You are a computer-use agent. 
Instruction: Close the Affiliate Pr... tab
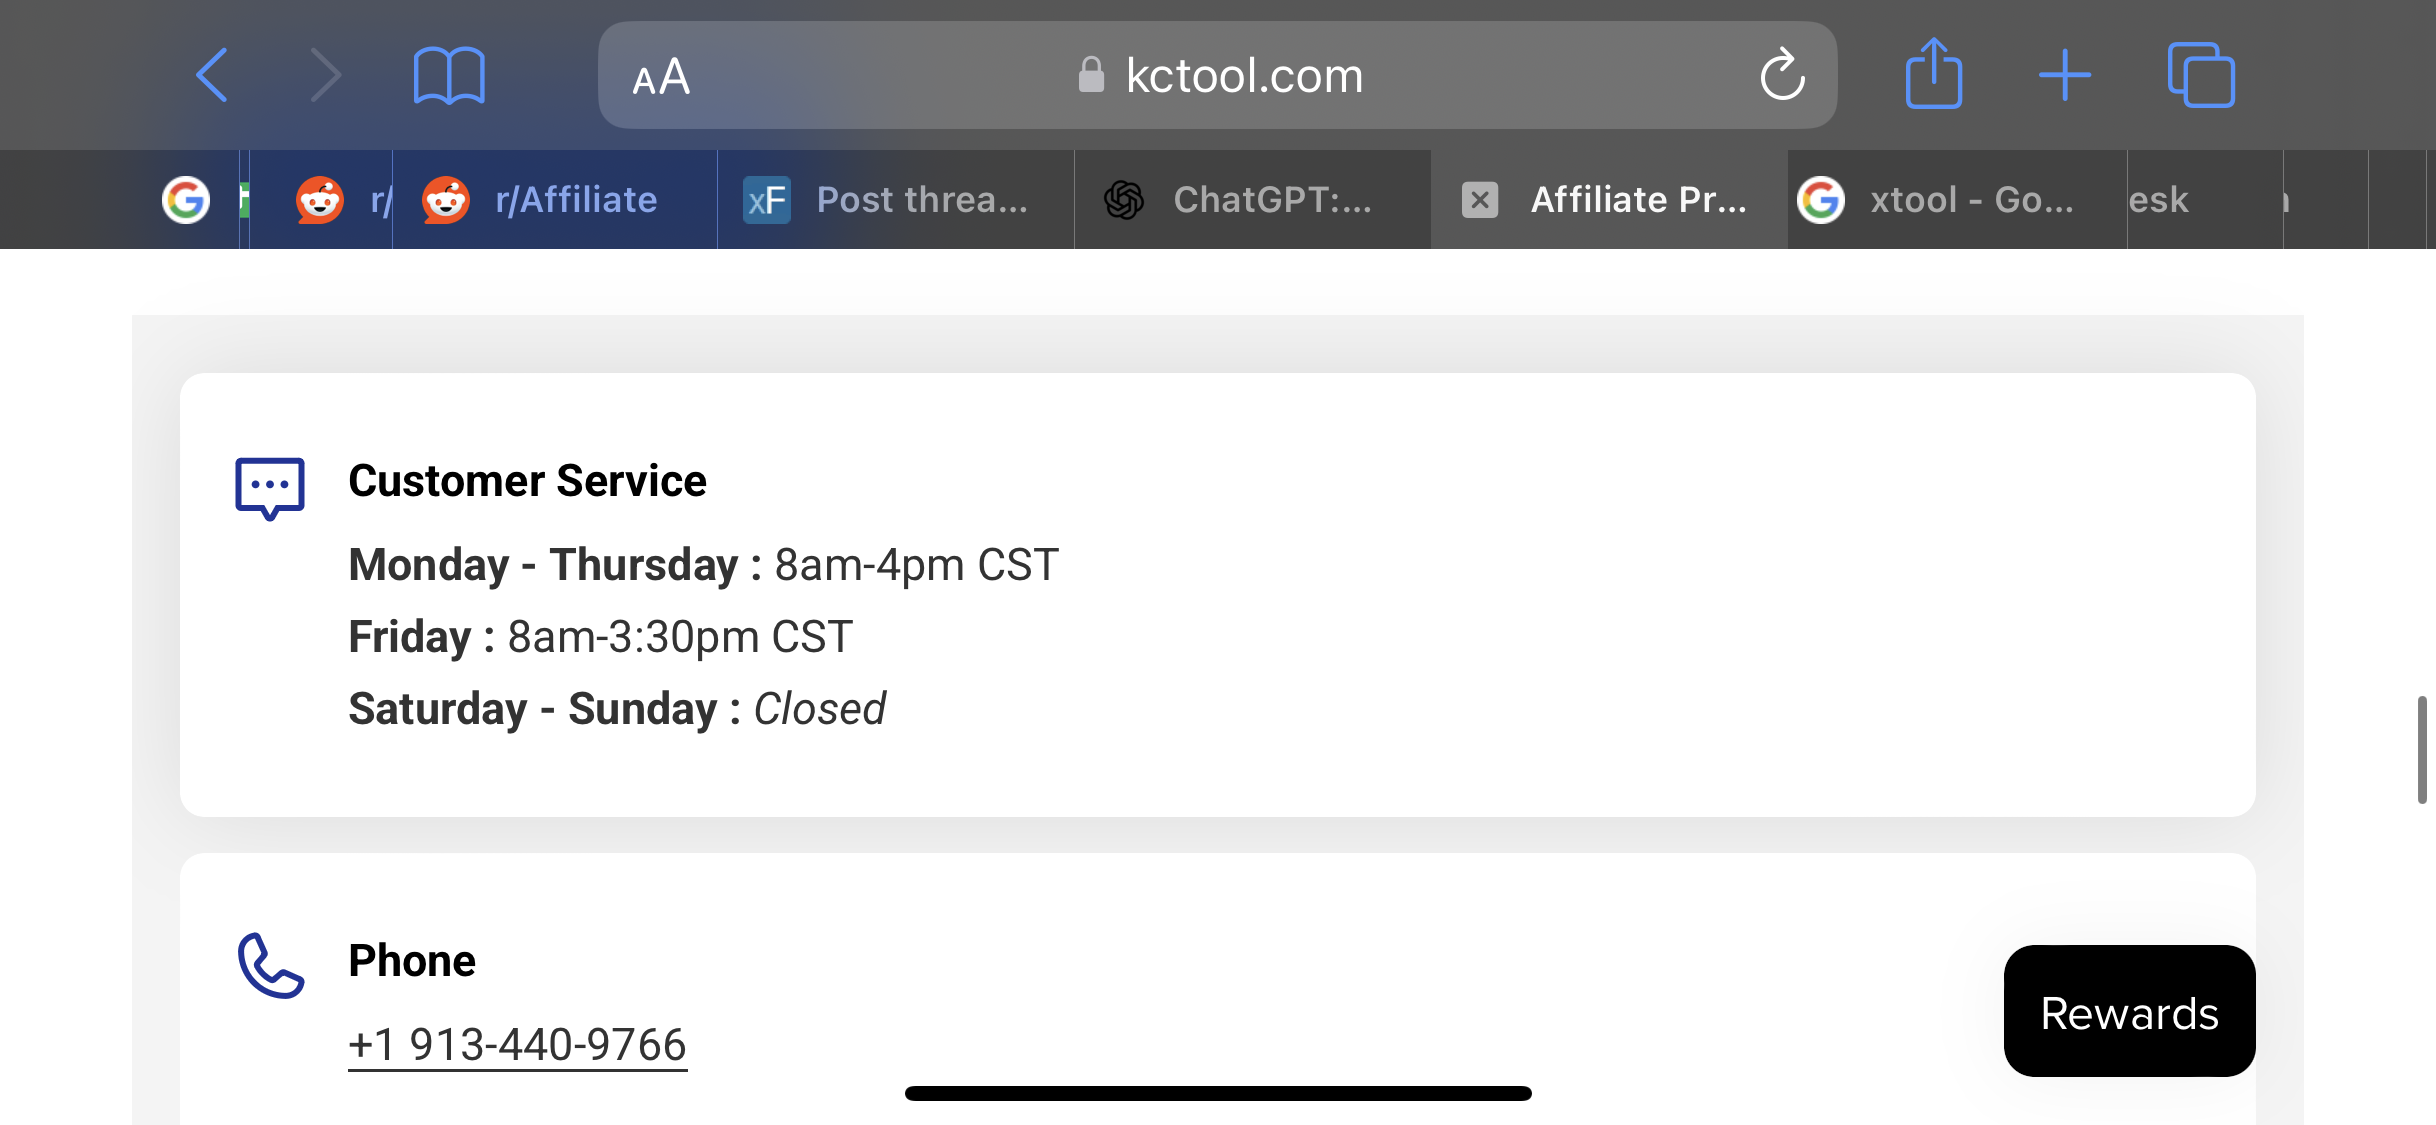1480,200
